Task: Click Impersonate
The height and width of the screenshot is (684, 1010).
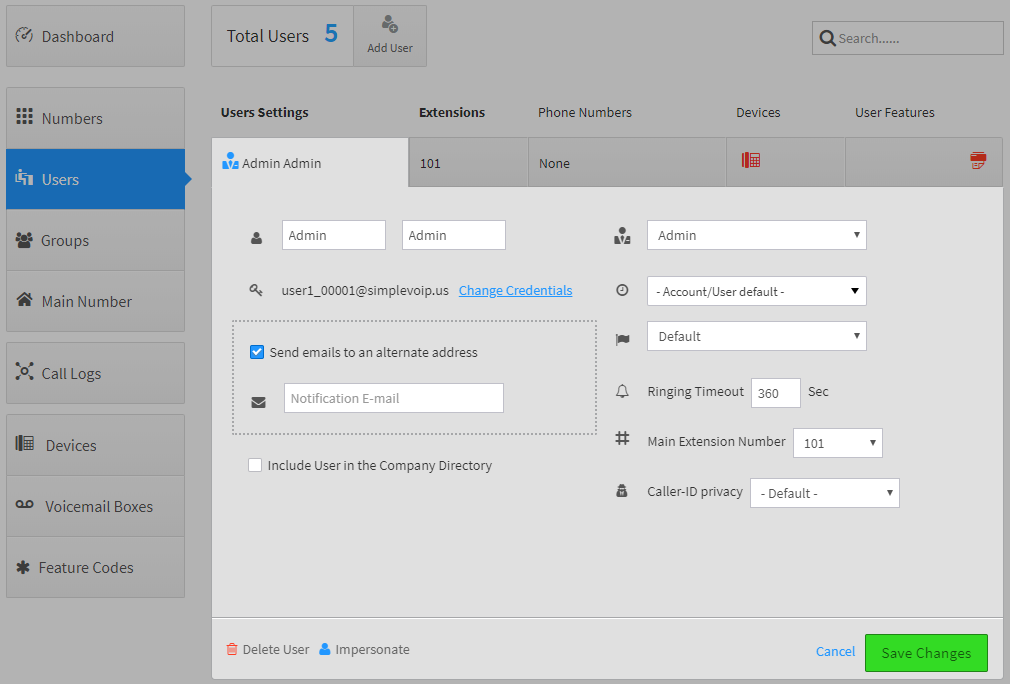Action: point(365,649)
